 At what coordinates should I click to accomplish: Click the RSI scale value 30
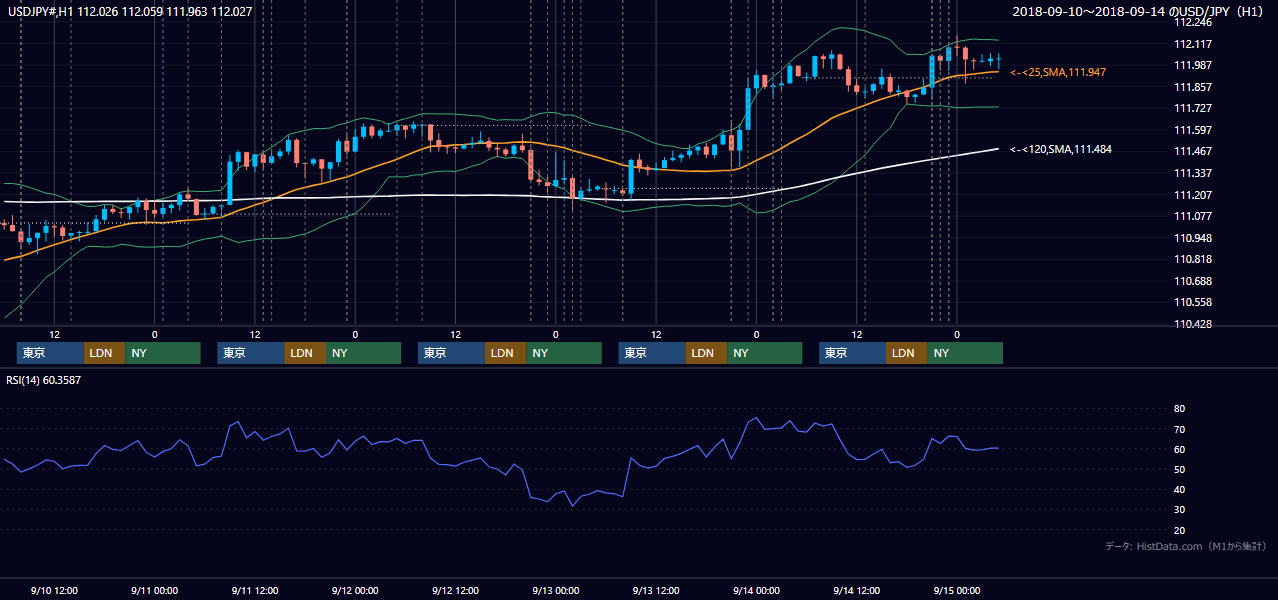point(1179,509)
